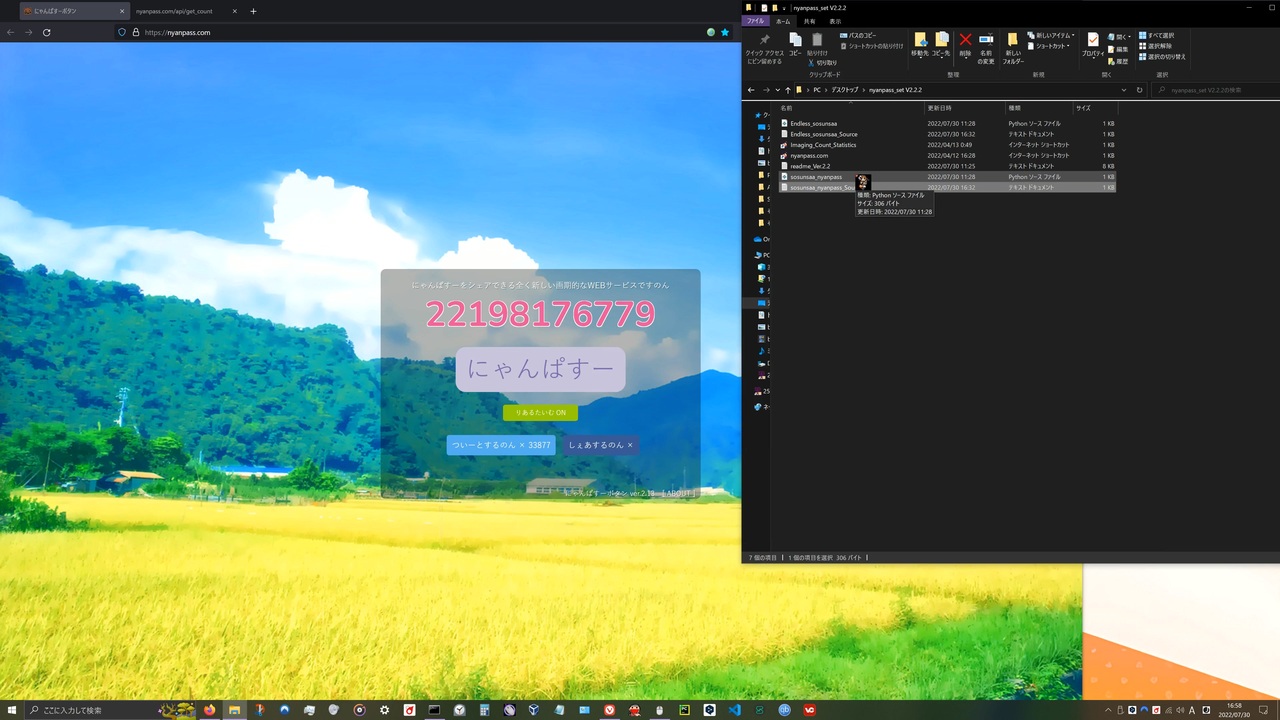Click PC in the address breadcrumb

tap(817, 90)
